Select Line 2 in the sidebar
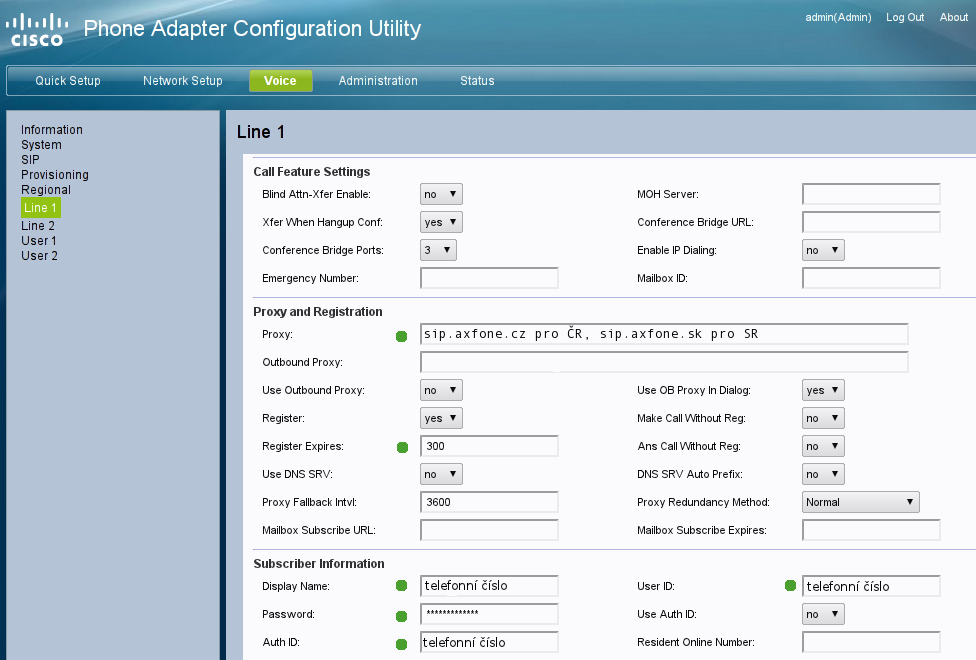This screenshot has width=976, height=660. (38, 226)
